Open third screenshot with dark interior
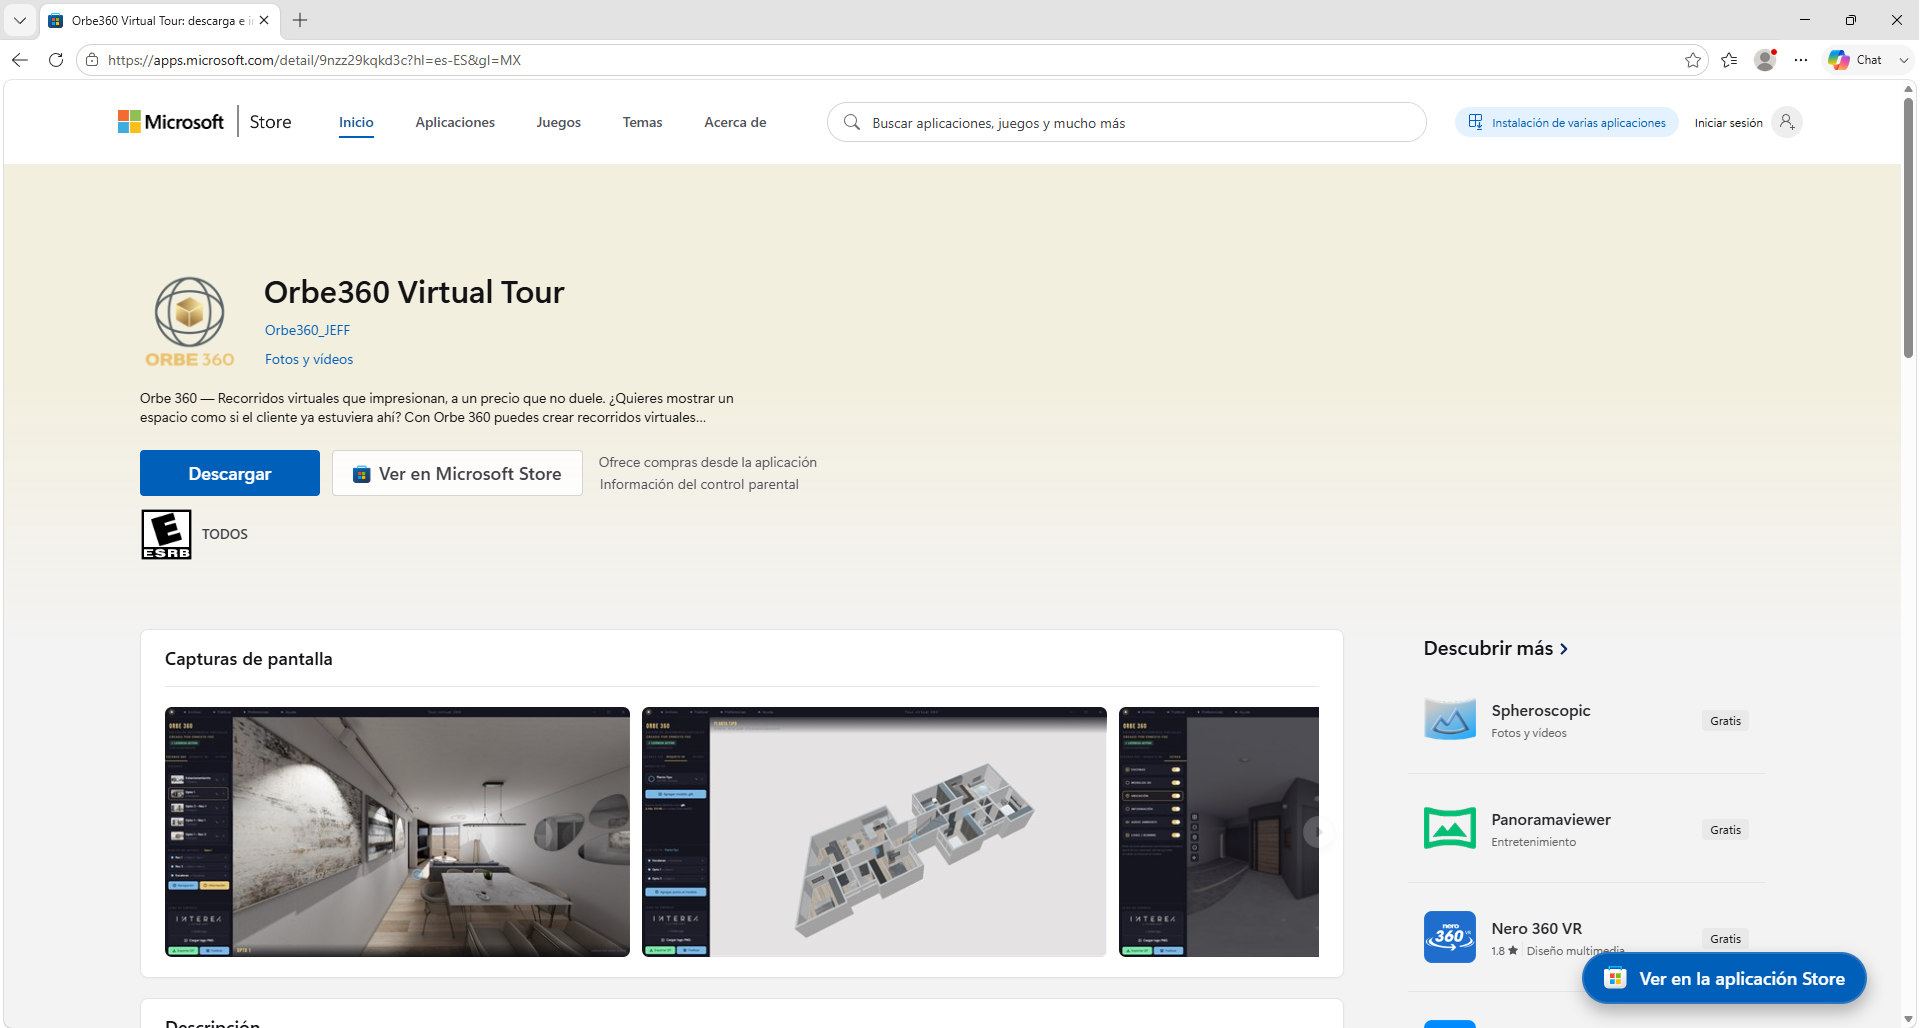The width and height of the screenshot is (1920, 1028). point(1219,832)
